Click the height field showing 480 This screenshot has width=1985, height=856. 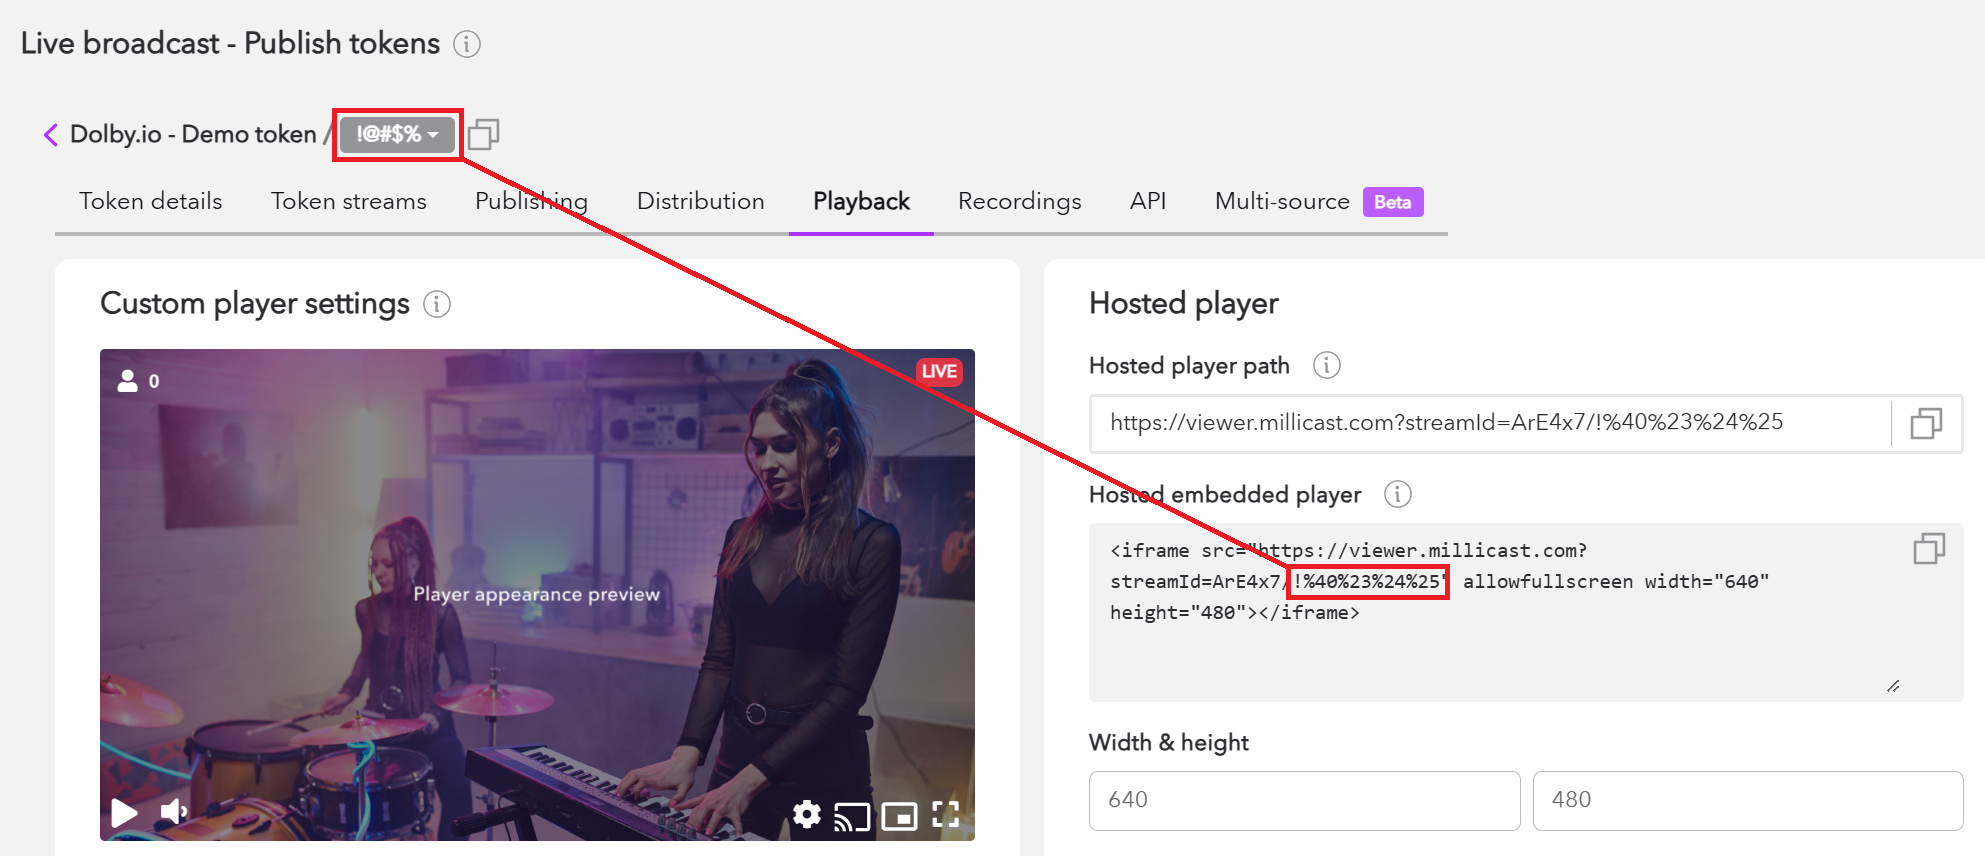(1748, 800)
